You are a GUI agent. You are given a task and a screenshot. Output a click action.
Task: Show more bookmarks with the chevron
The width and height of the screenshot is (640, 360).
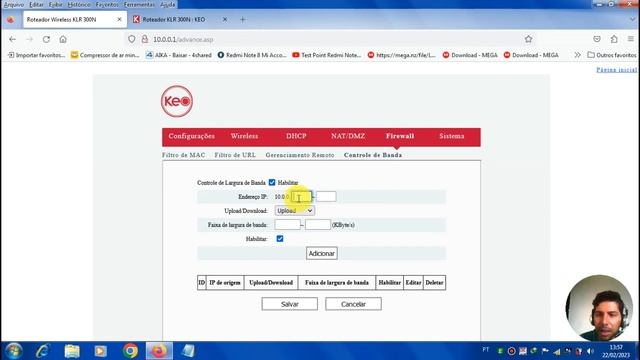[x=577, y=55]
